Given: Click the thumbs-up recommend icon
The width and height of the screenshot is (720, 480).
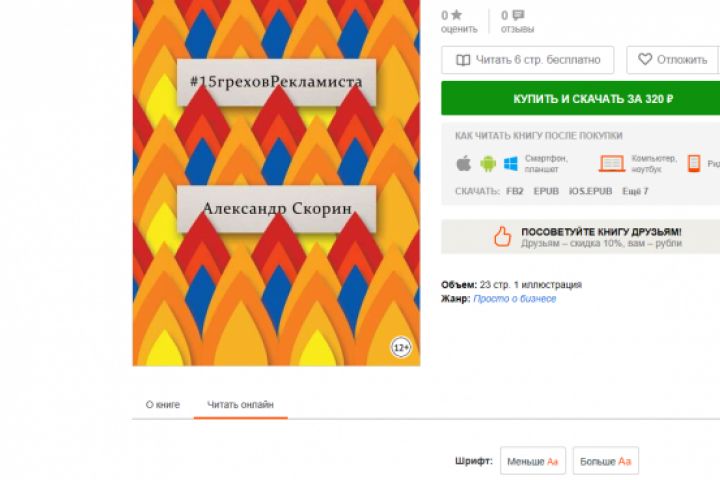Looking at the screenshot, I should tap(502, 237).
